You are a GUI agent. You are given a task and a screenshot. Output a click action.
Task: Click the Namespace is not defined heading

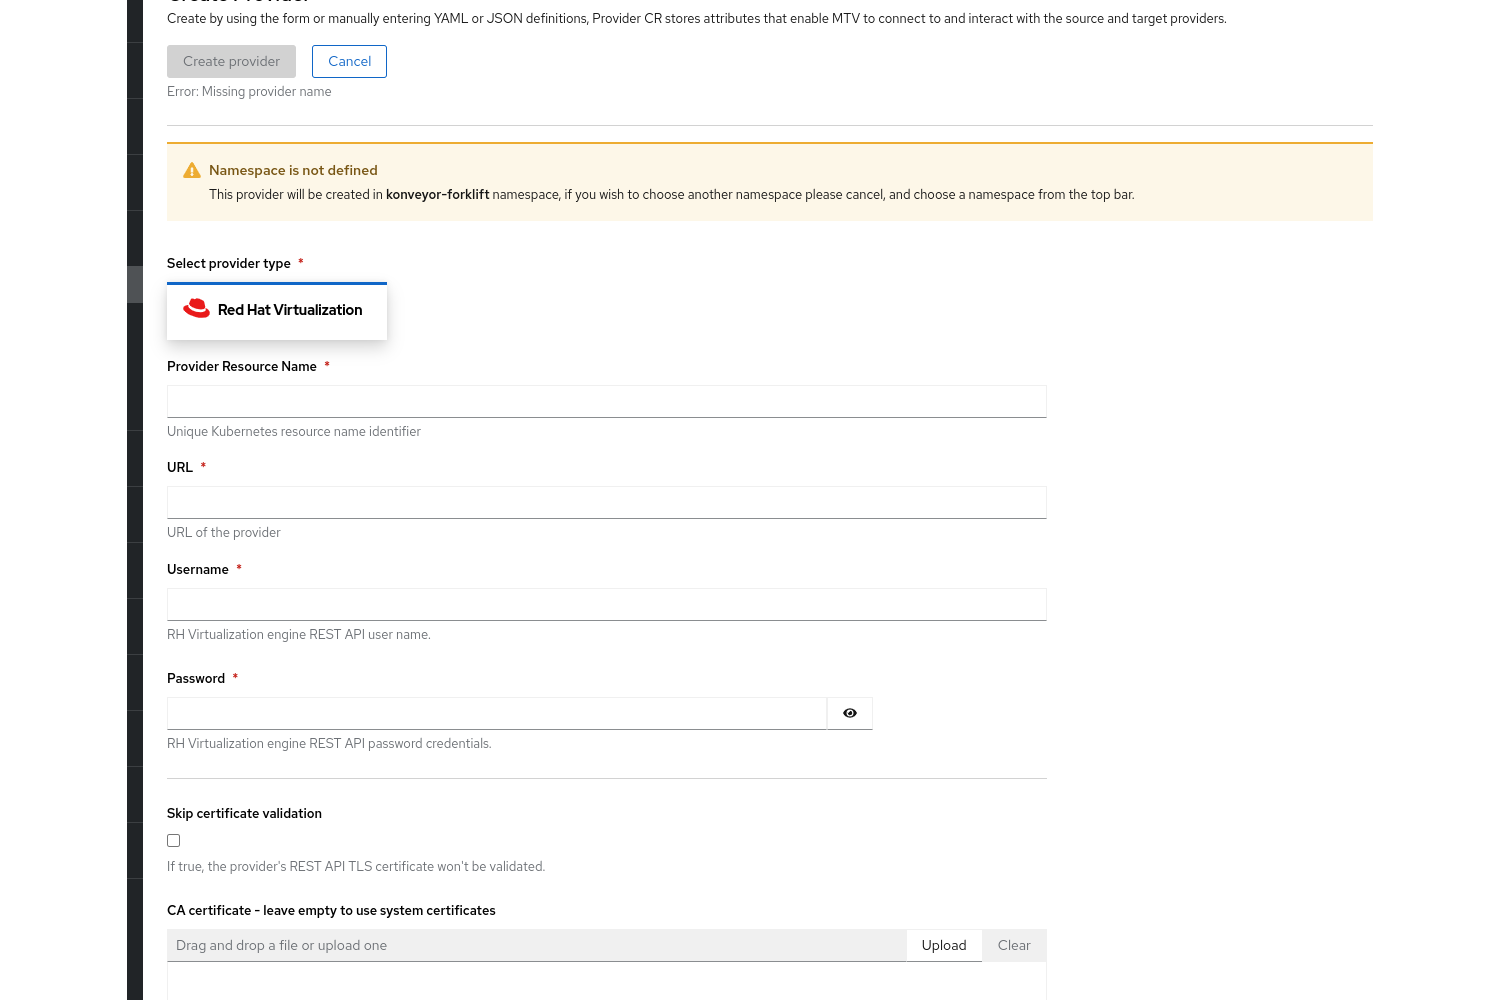(293, 170)
